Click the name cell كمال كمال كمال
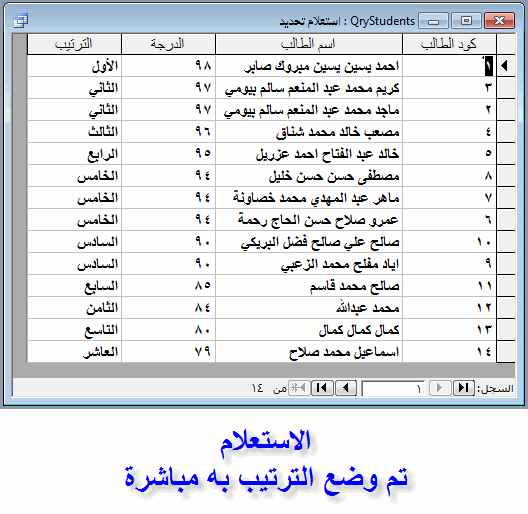This screenshot has width=528, height=514. pyautogui.click(x=309, y=330)
